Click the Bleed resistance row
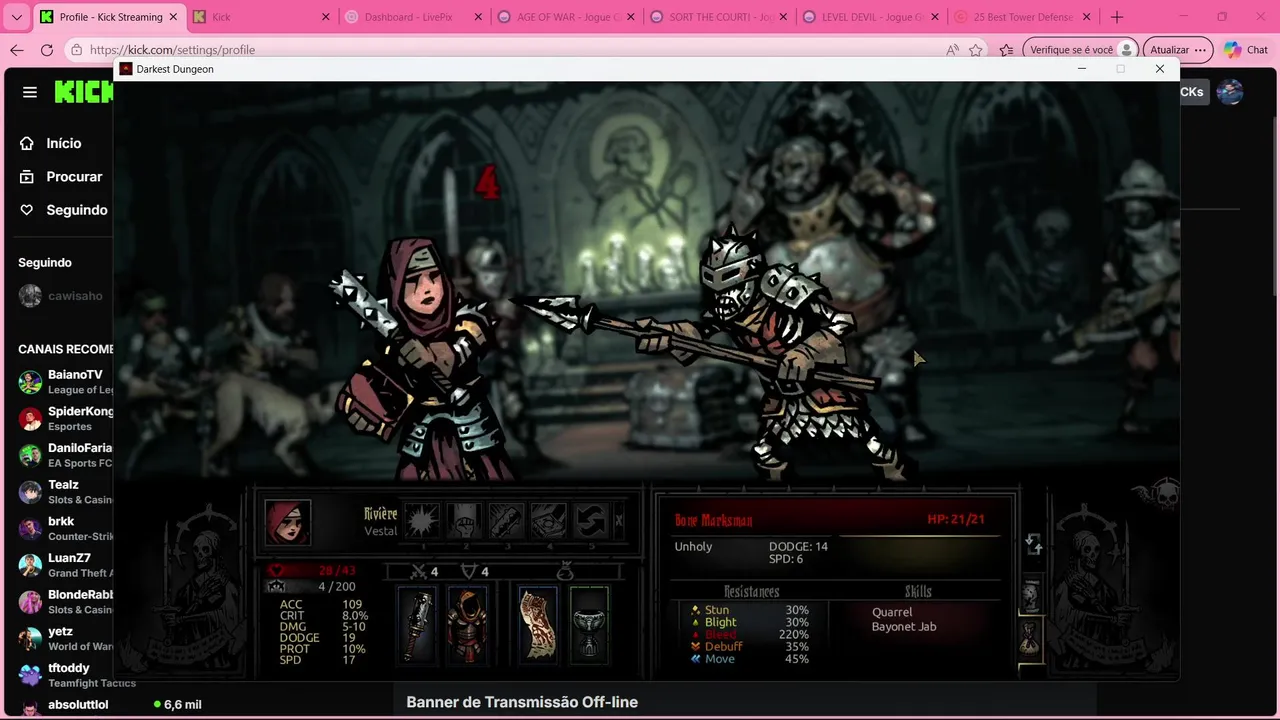Viewport: 1280px width, 720px height. (749, 634)
